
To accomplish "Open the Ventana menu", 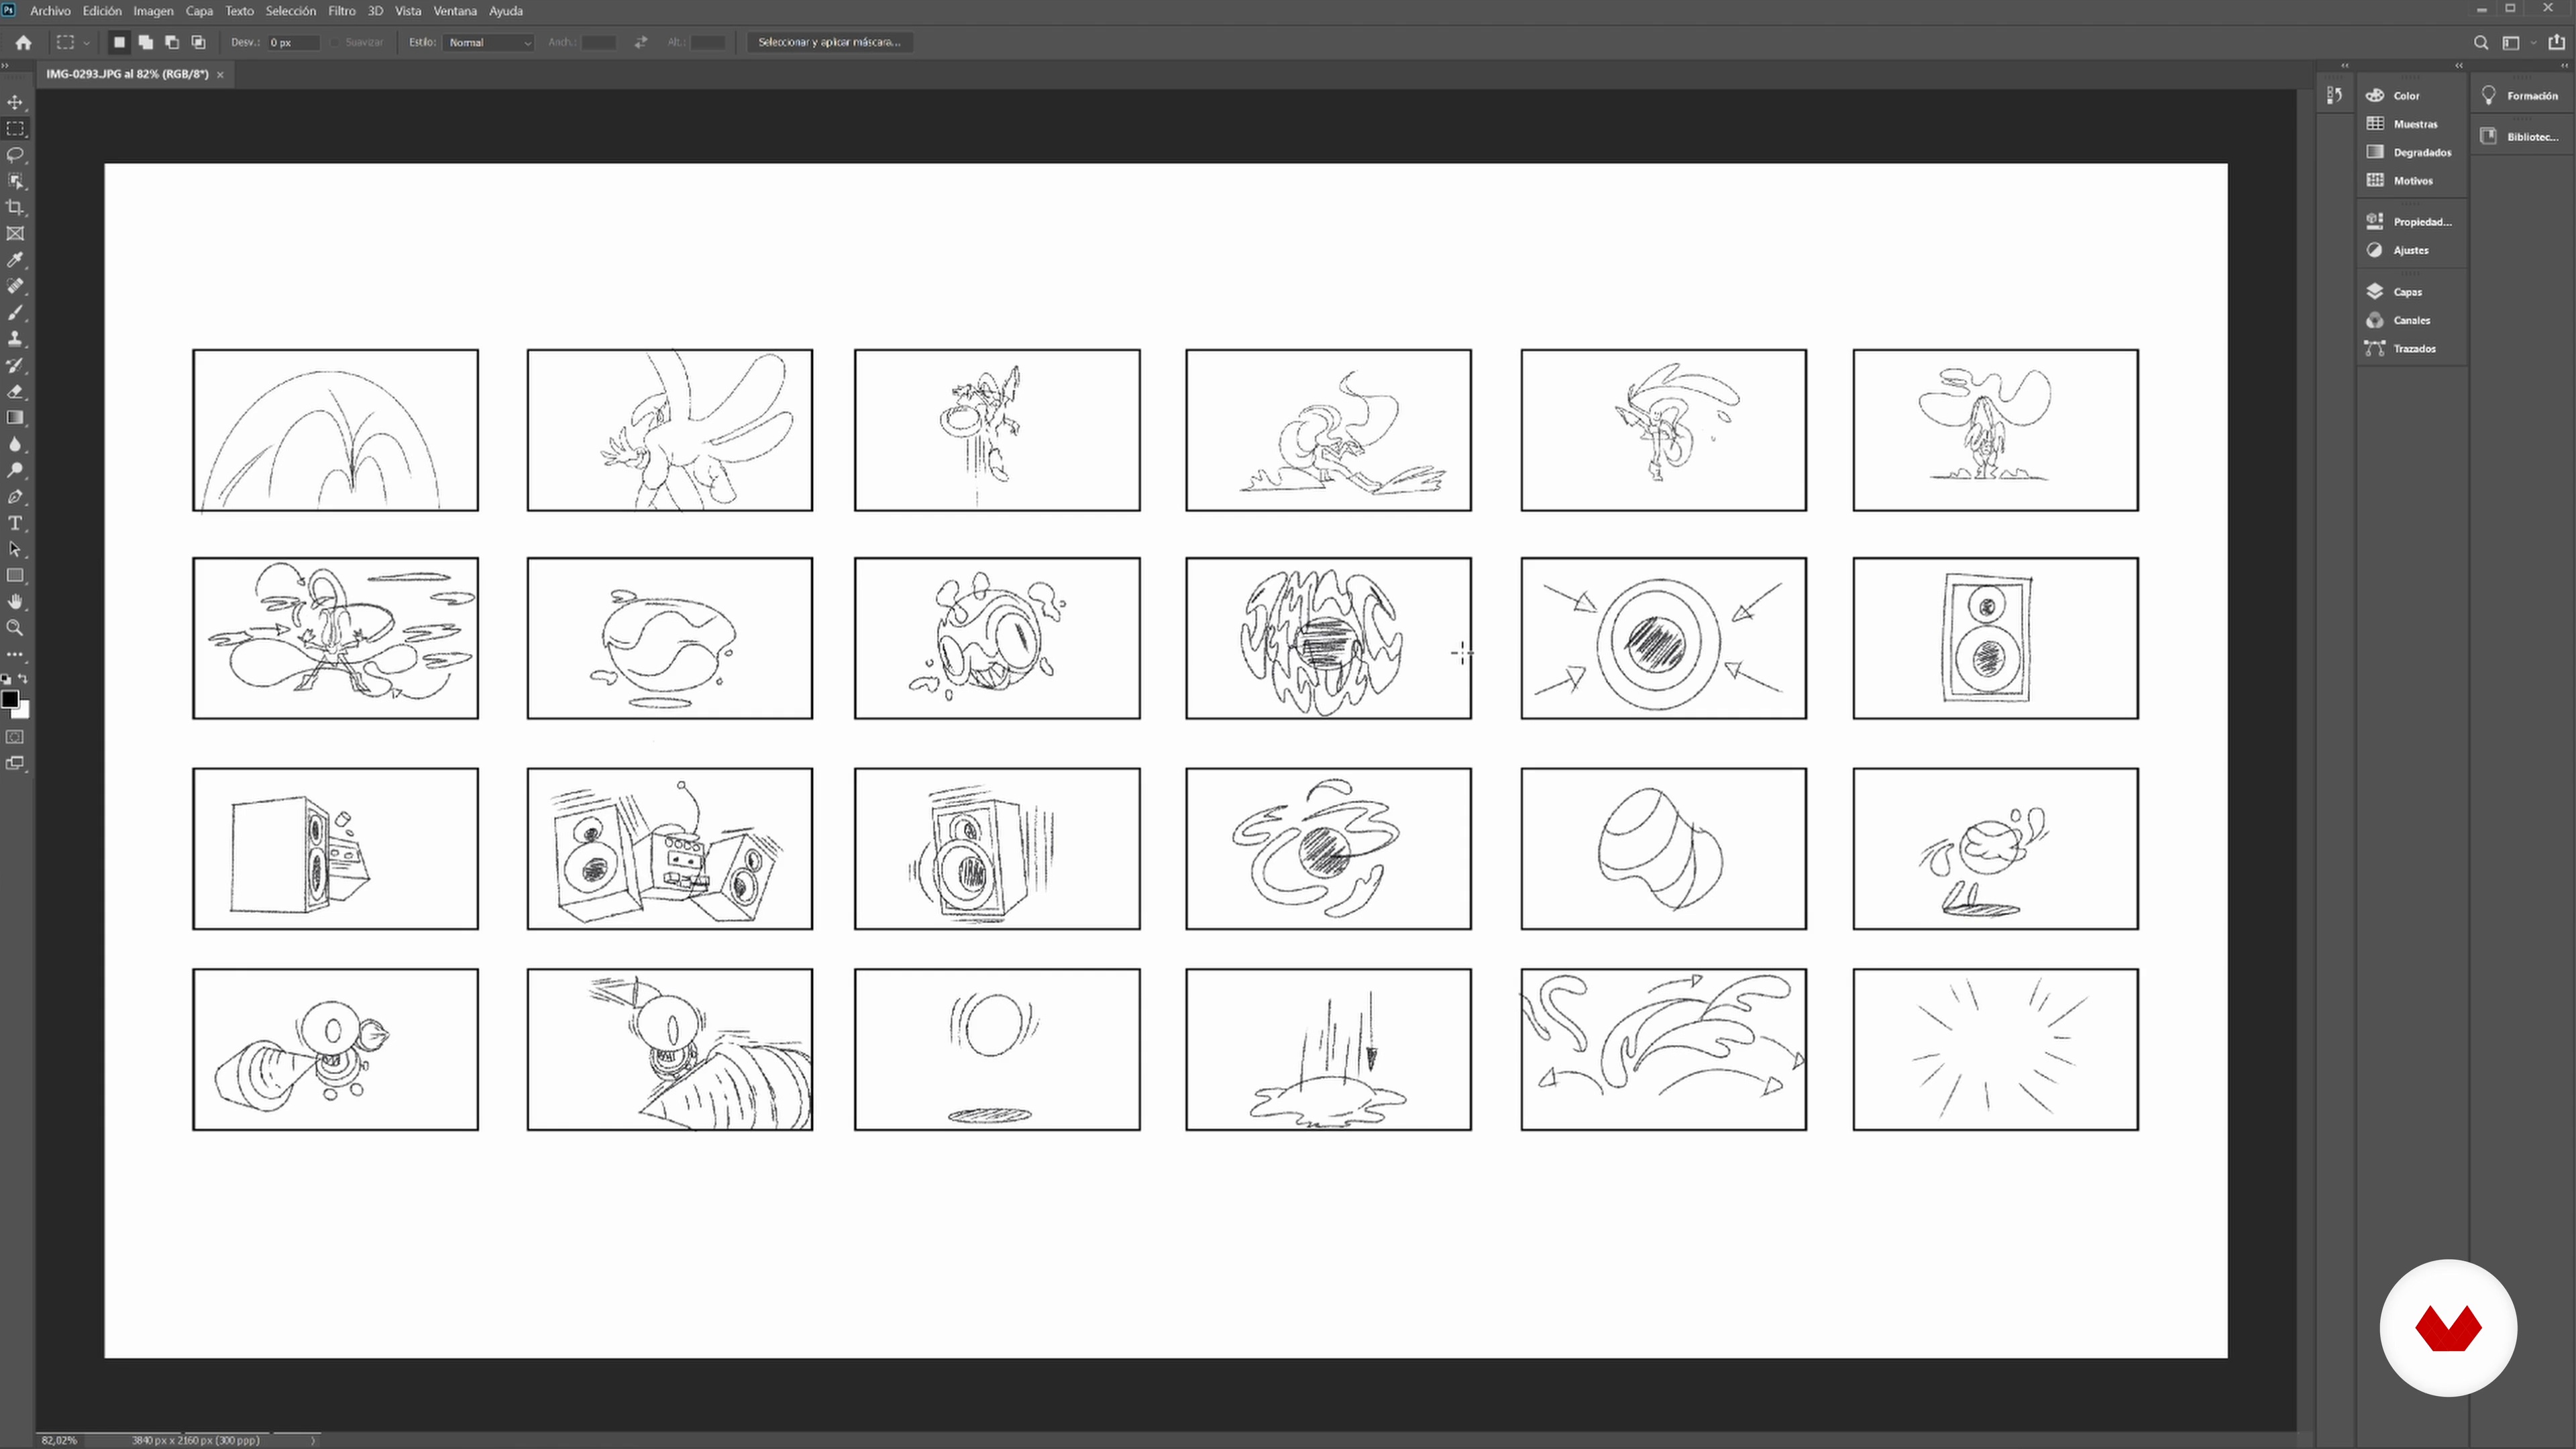I will click(455, 11).
